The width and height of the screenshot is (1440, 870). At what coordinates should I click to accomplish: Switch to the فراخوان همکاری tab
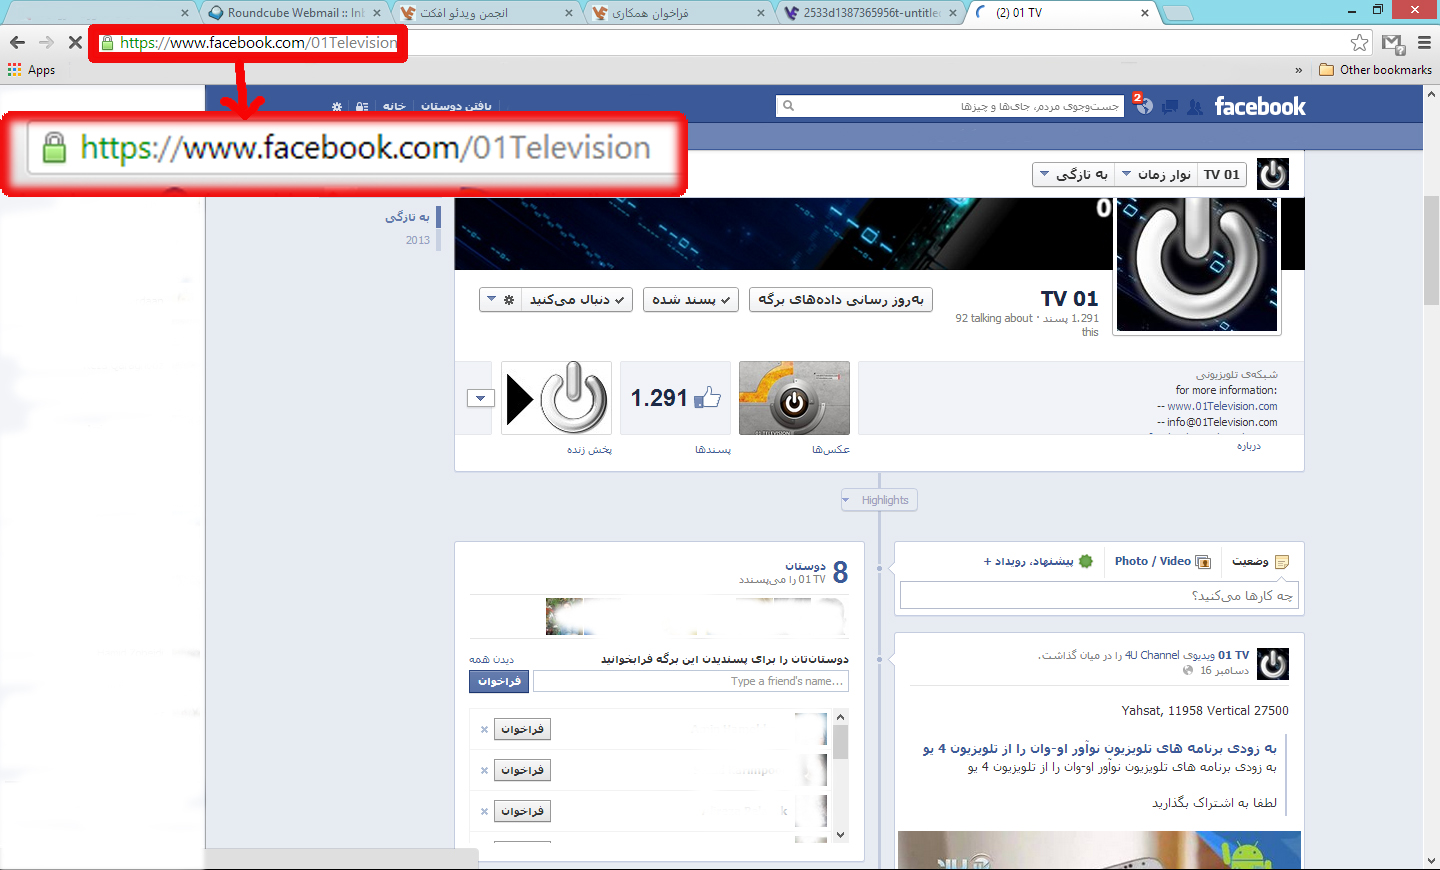coord(680,13)
